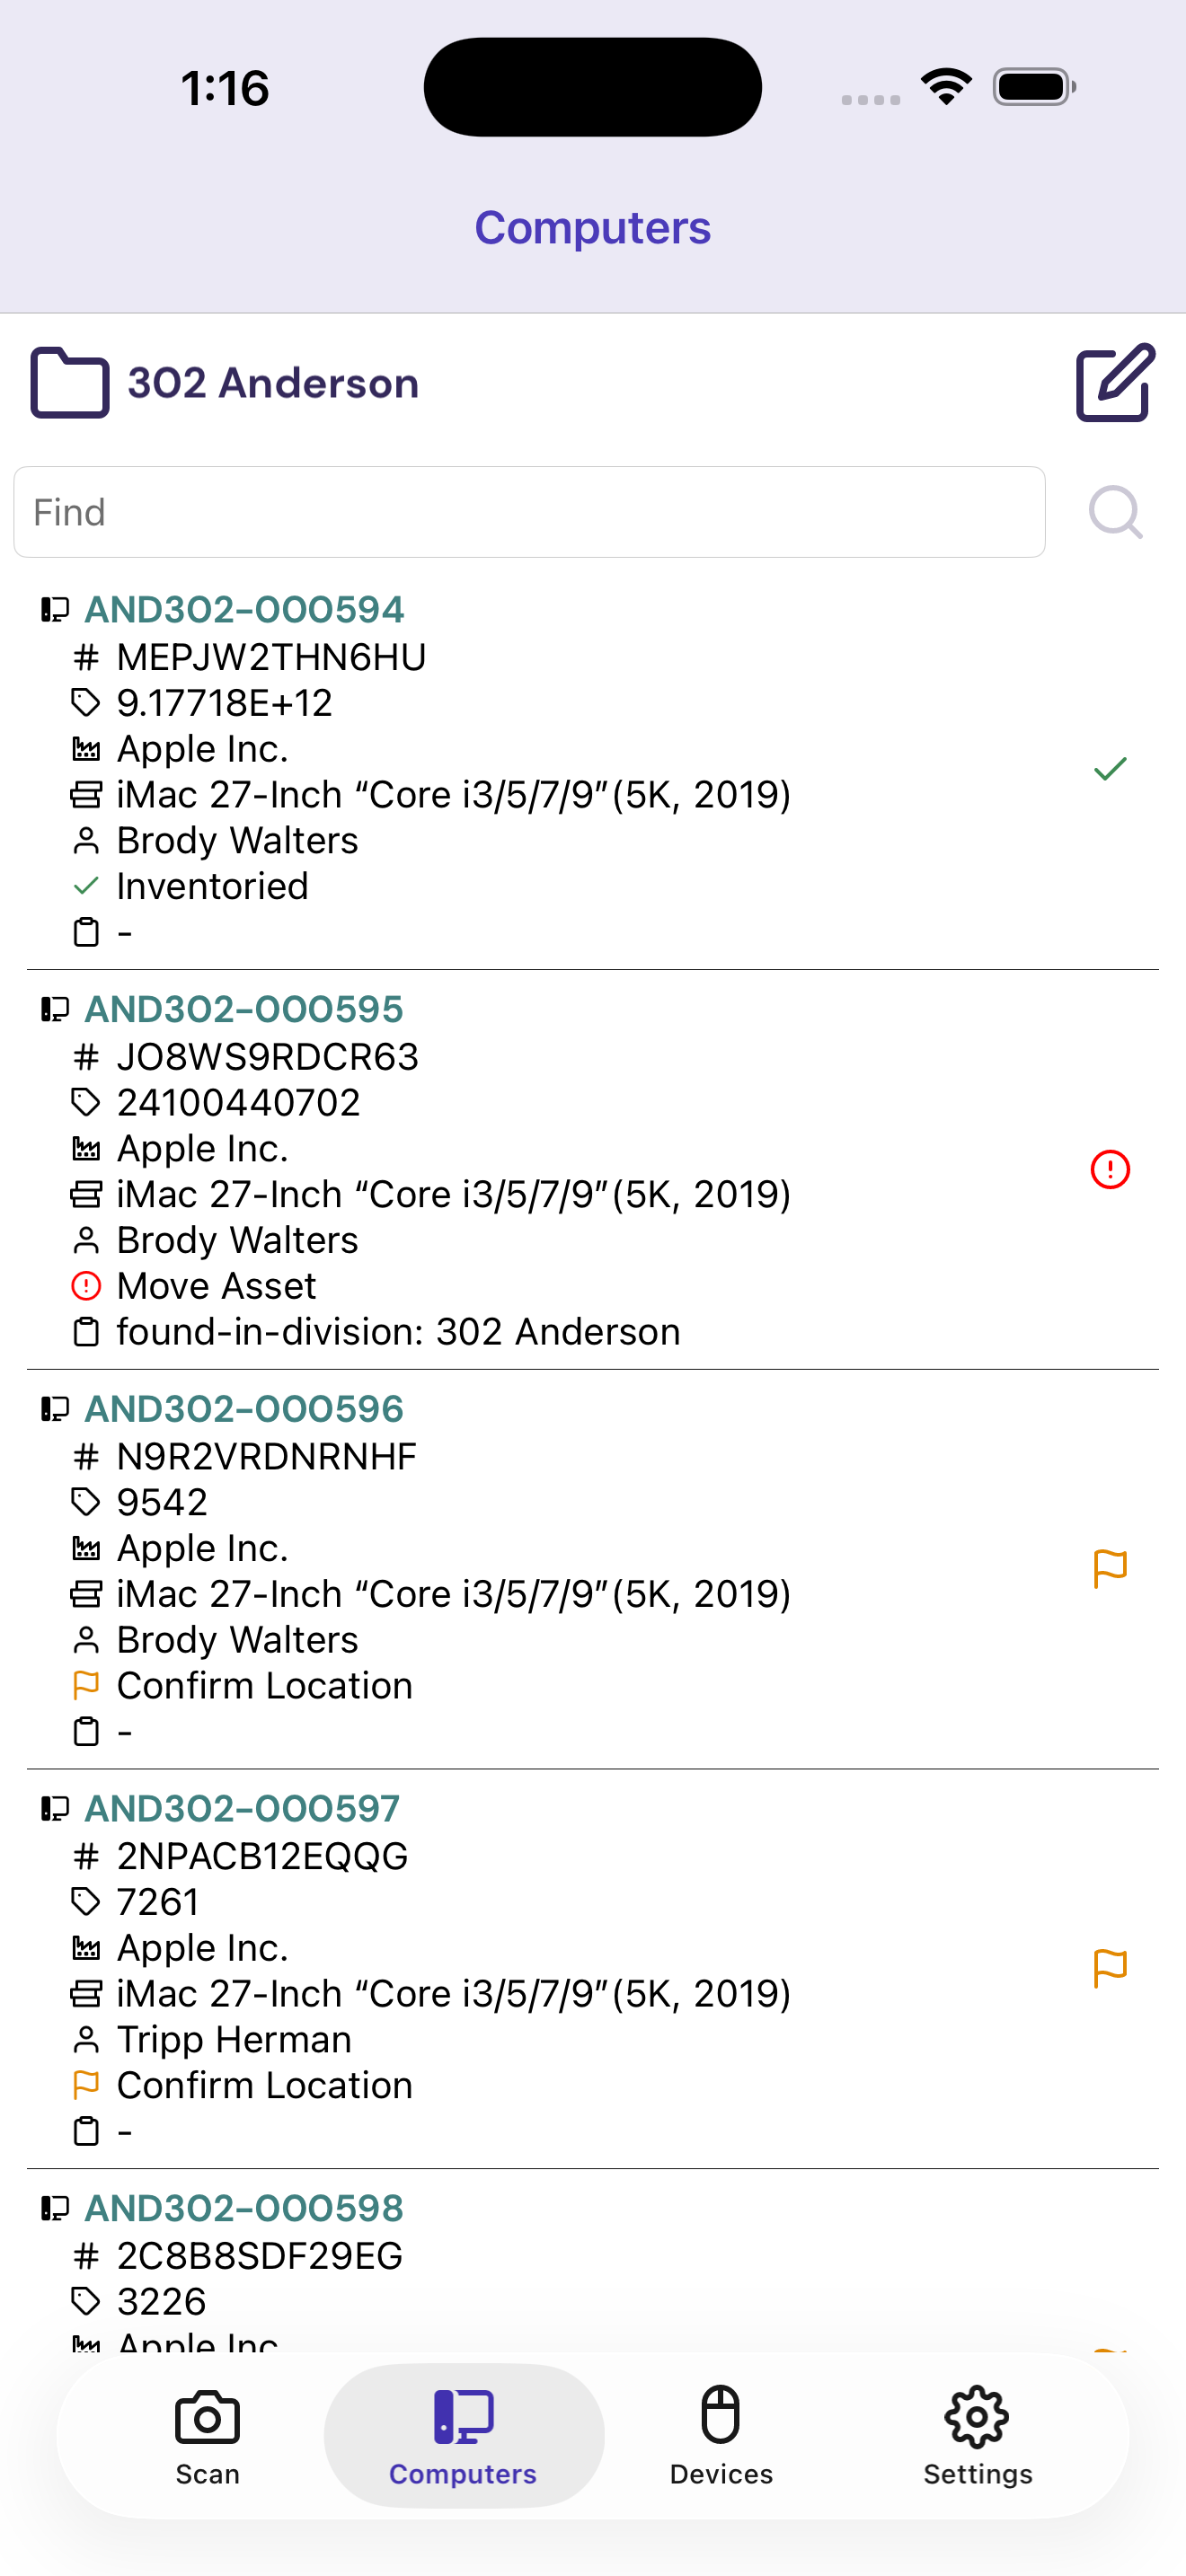Open asset AND302-000594
Screen dimensions: 1186x2576
pos(244,609)
